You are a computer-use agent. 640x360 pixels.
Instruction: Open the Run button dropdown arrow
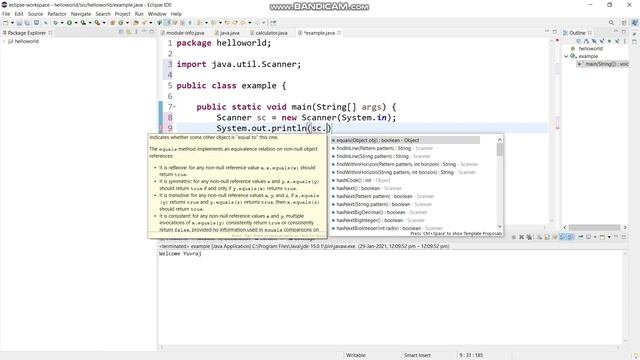(76, 23)
